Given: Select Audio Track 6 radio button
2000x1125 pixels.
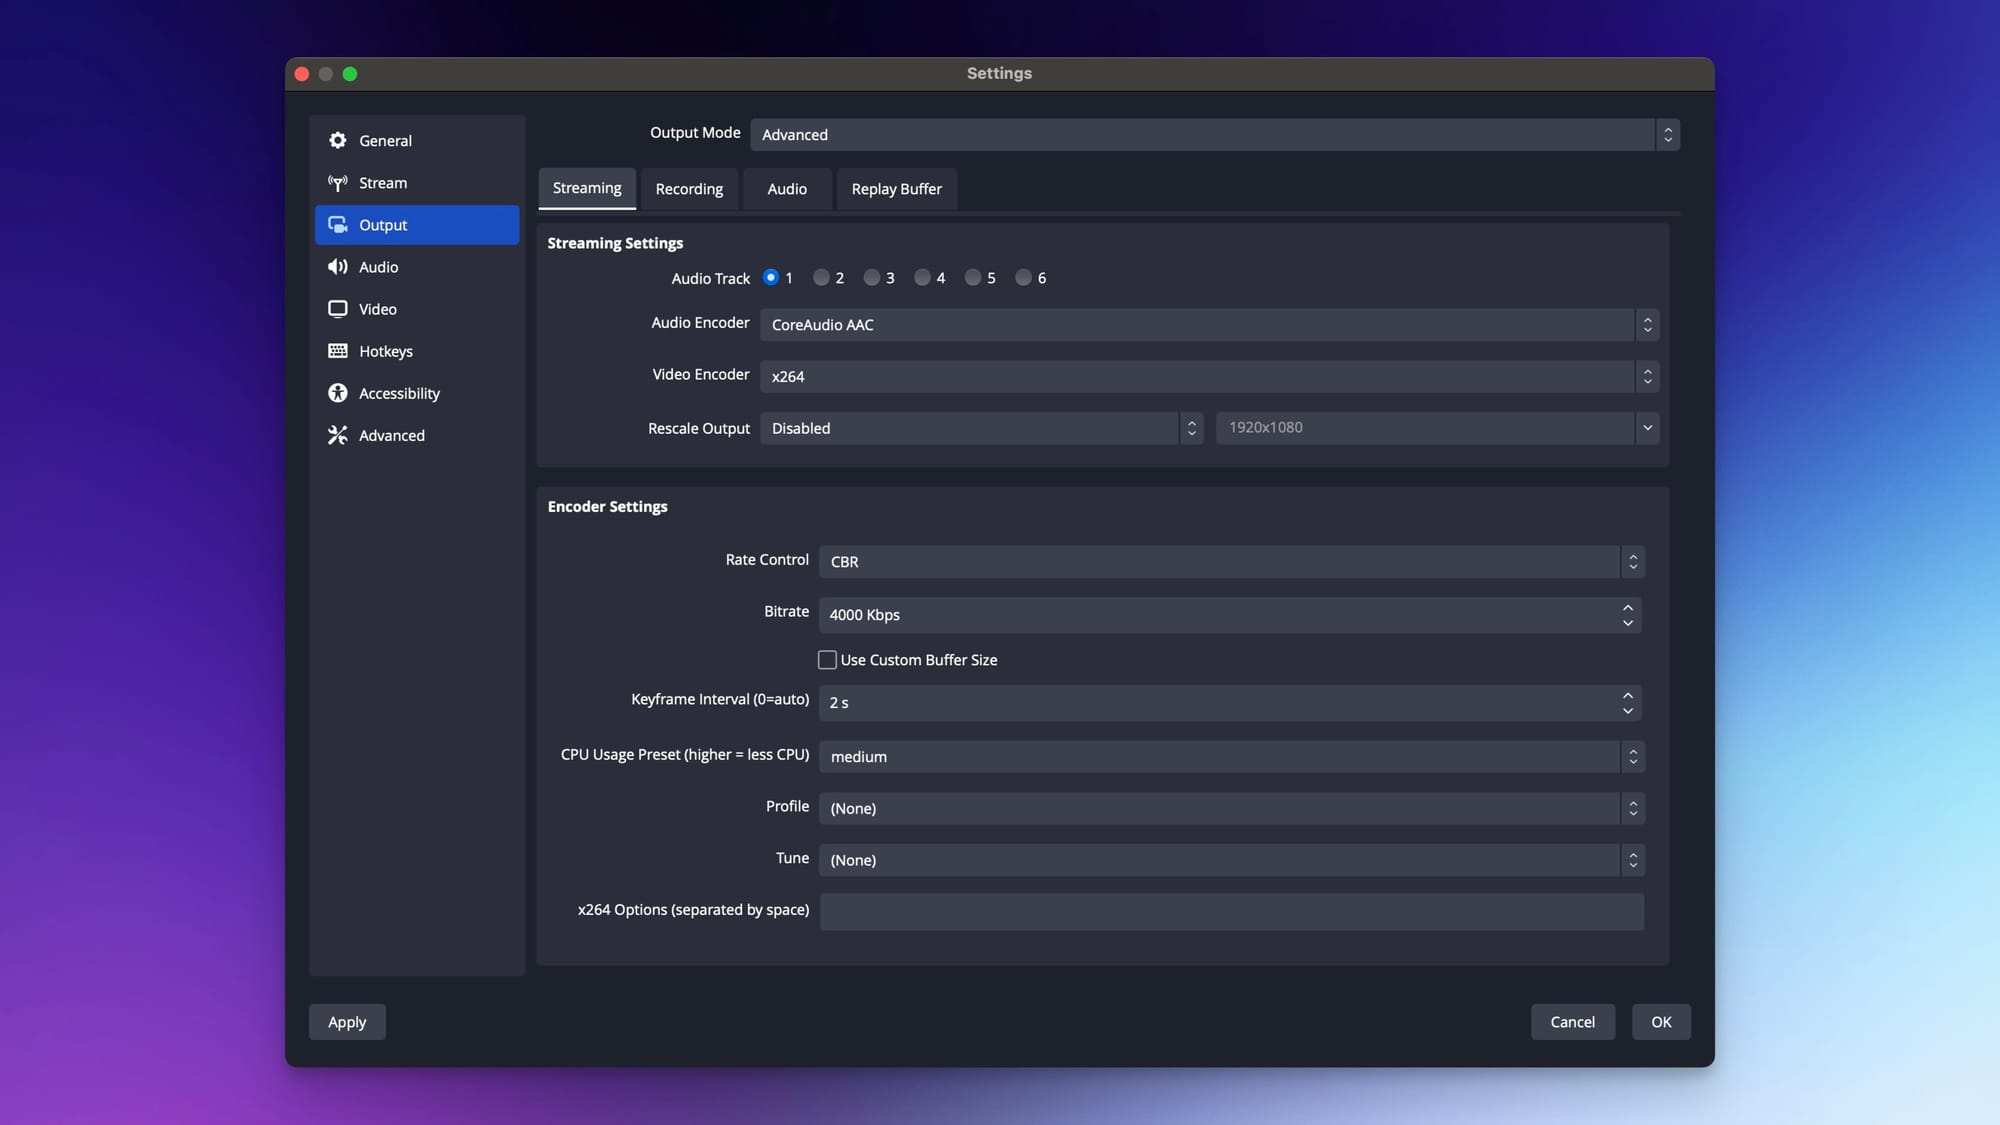Looking at the screenshot, I should pyautogui.click(x=1022, y=277).
